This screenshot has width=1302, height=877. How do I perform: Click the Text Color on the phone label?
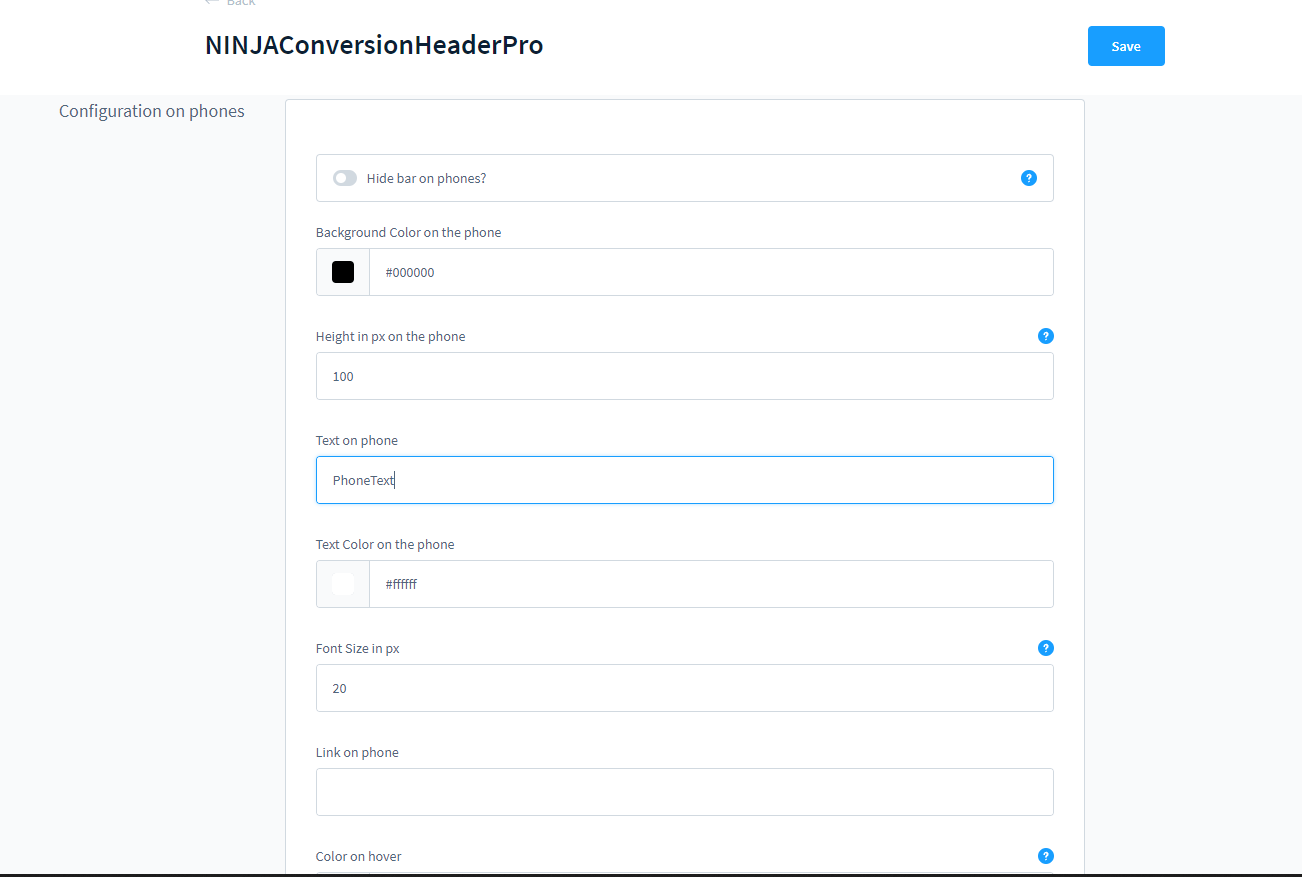tap(385, 544)
